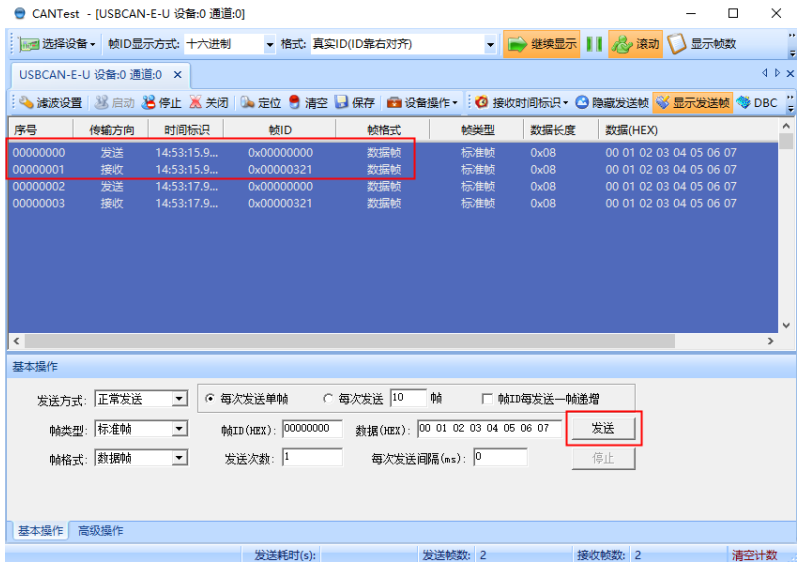800x563 pixels.
Task: Click the 定位 locate icon
Action: click(262, 103)
